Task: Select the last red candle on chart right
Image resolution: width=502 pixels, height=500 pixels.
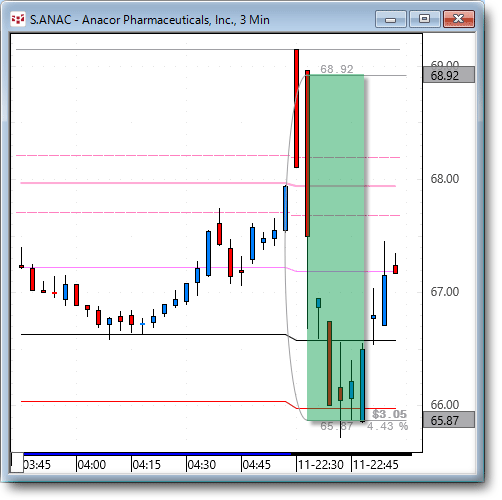Action: pyautogui.click(x=395, y=269)
